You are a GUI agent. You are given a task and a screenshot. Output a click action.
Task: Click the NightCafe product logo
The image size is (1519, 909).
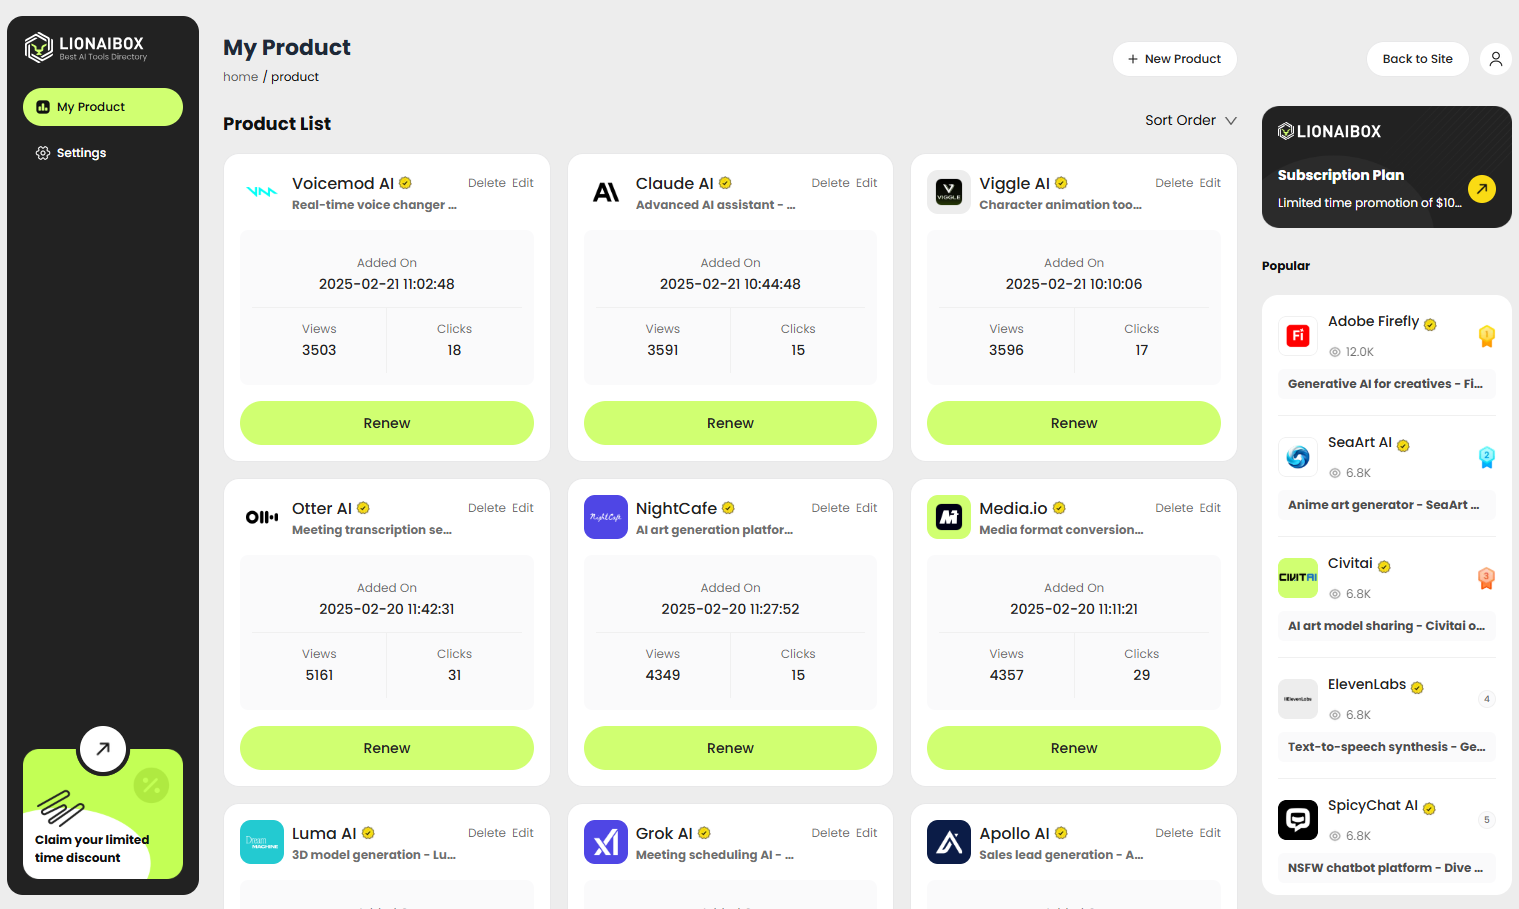point(606,517)
